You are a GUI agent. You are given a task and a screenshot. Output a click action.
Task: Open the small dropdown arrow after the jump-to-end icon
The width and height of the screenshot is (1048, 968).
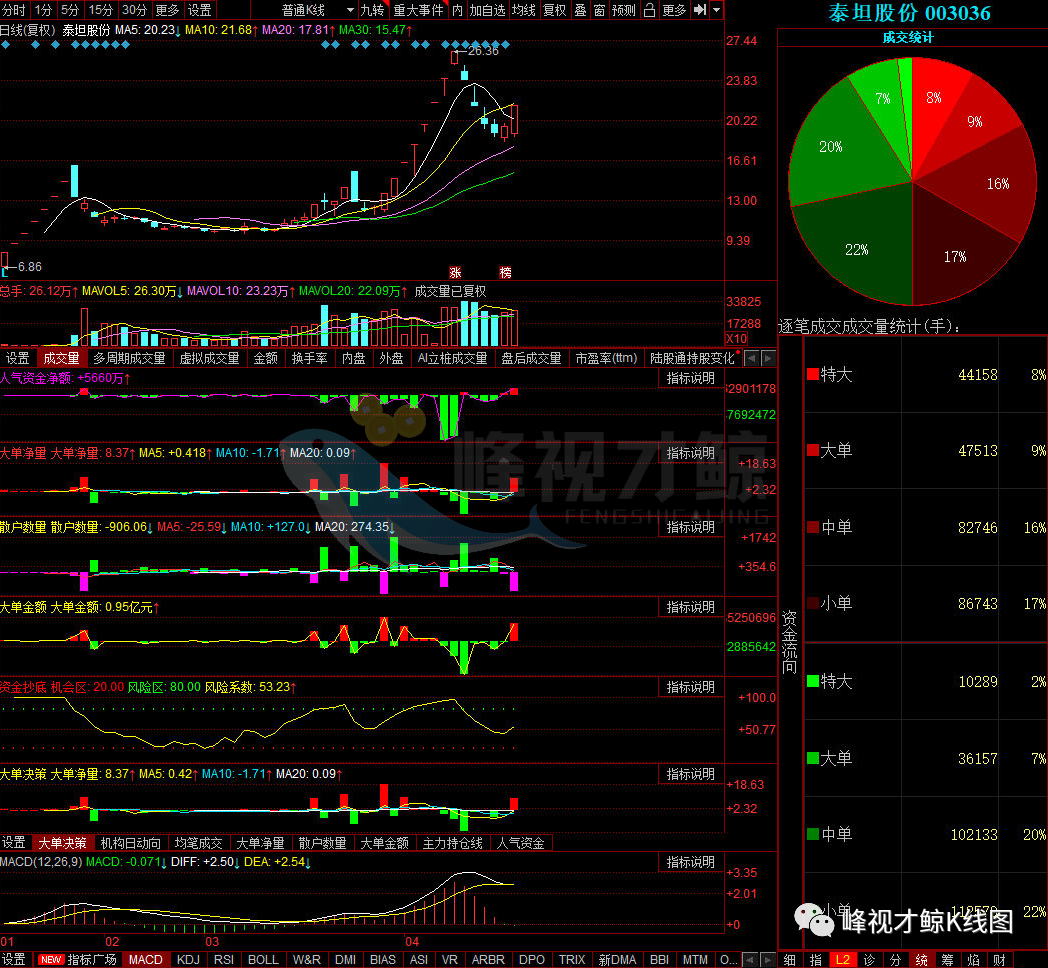(x=716, y=10)
